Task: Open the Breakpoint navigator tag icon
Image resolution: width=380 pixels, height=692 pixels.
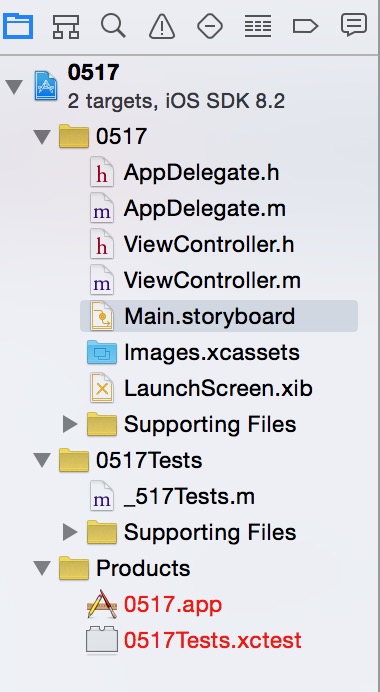Action: click(x=305, y=26)
